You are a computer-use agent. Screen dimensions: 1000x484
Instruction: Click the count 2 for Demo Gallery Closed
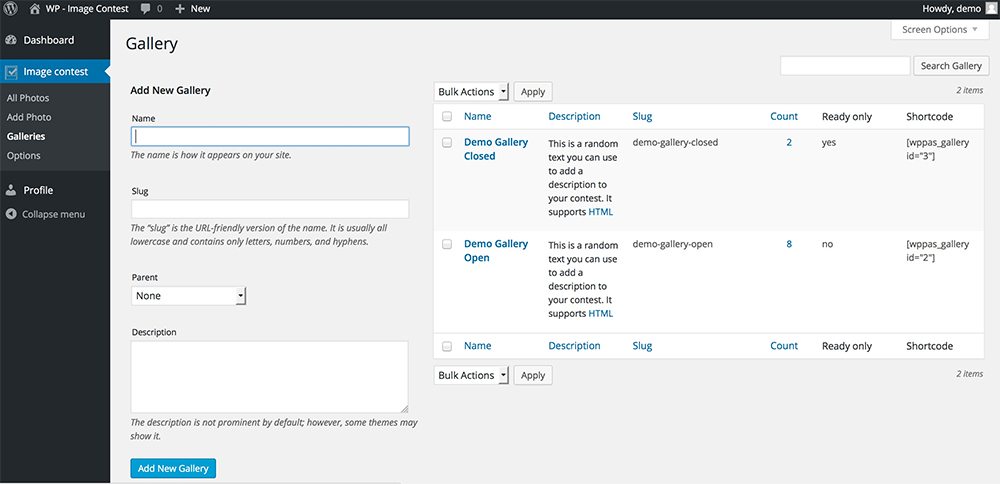click(x=789, y=143)
